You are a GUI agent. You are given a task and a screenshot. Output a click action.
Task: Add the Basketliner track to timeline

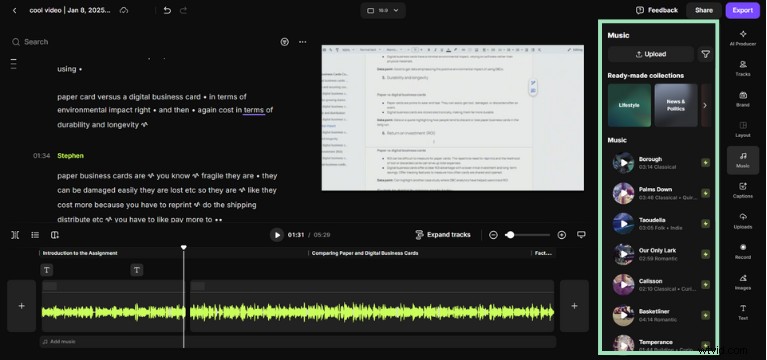705,315
